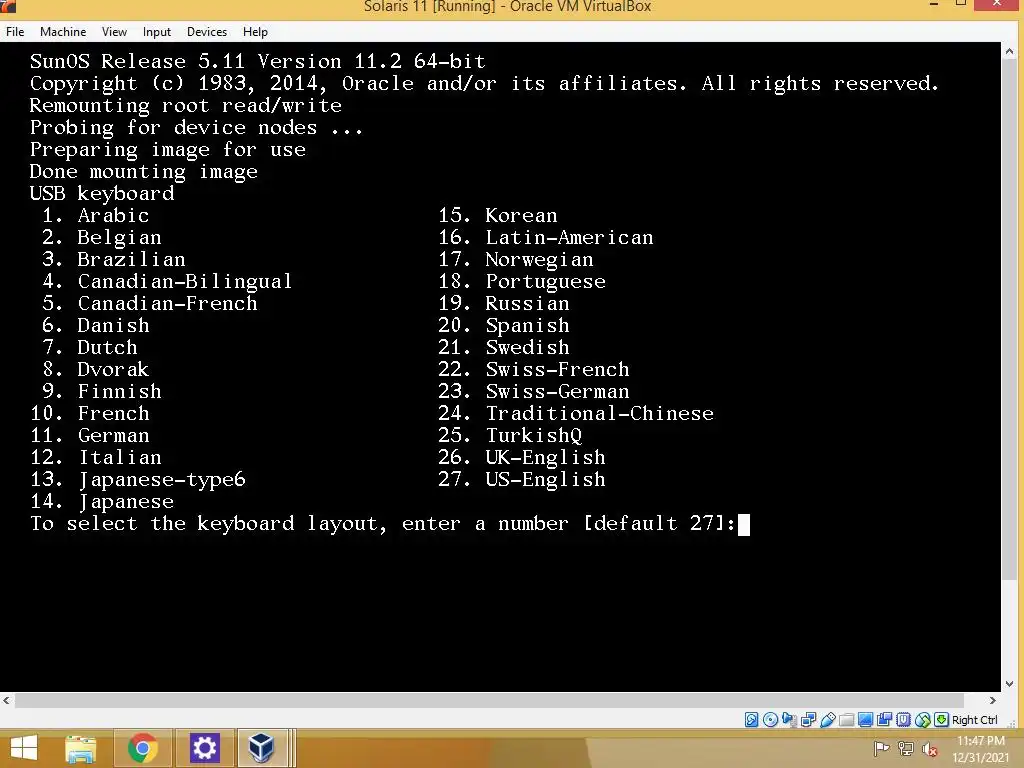Click the horizontal scrollbar thumb
Screen dimensions: 1024x768
pyautogui.click(x=489, y=700)
